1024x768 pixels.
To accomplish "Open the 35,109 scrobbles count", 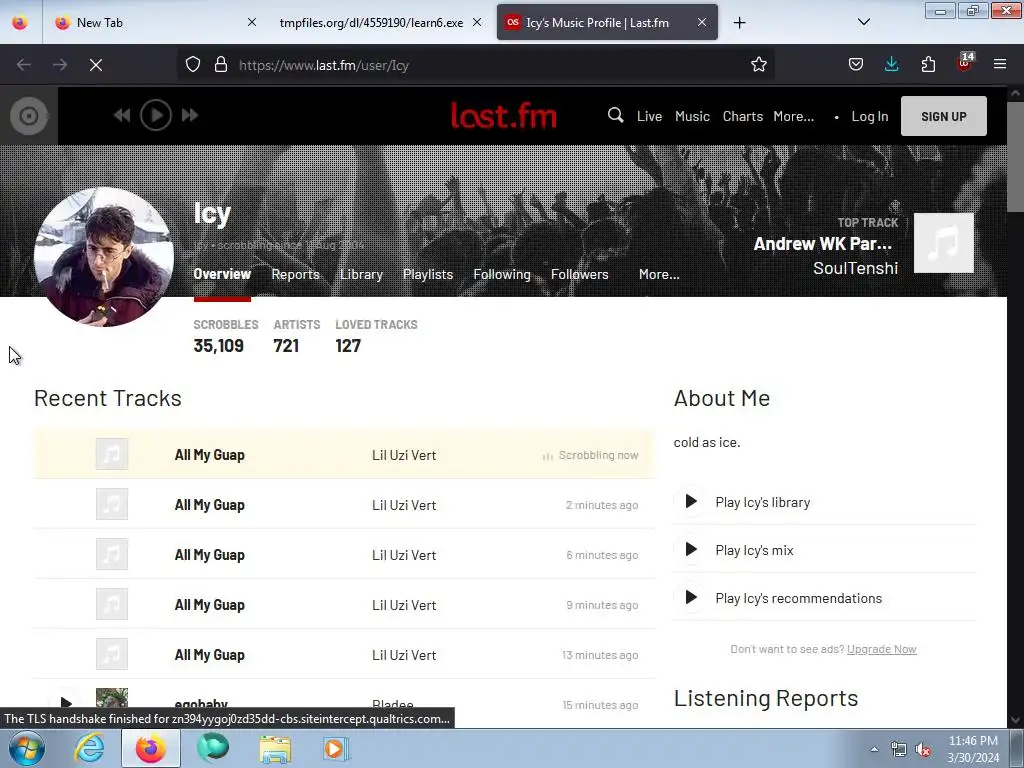I will point(218,345).
